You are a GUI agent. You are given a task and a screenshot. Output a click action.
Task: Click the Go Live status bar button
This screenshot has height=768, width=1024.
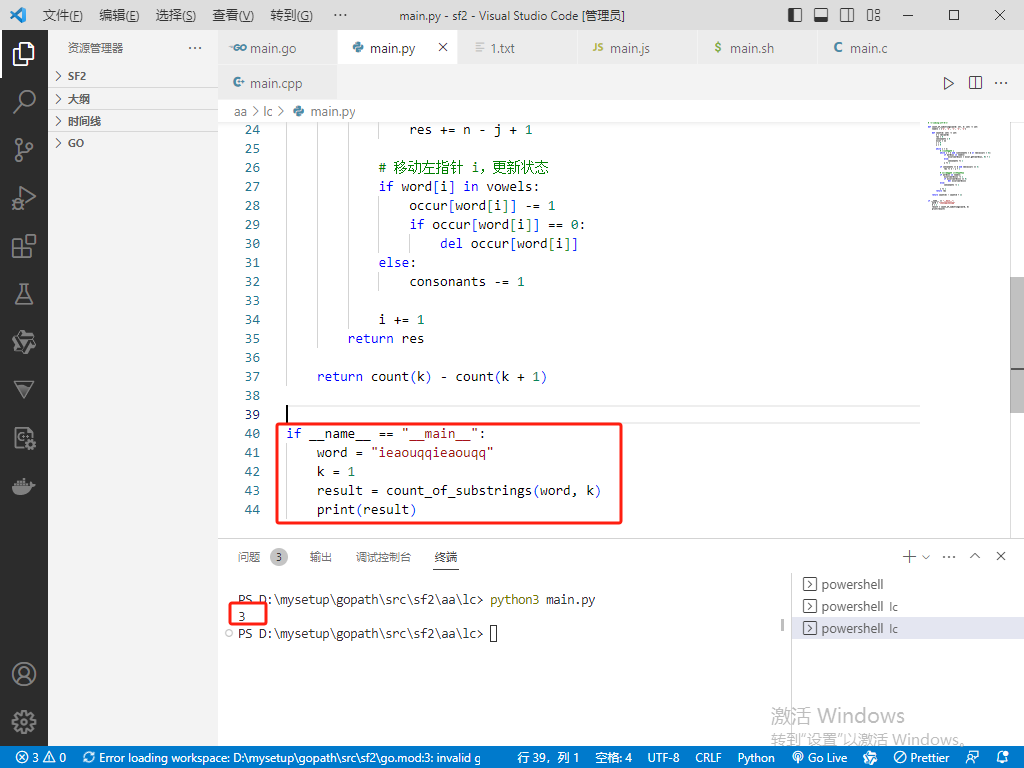[x=820, y=758]
